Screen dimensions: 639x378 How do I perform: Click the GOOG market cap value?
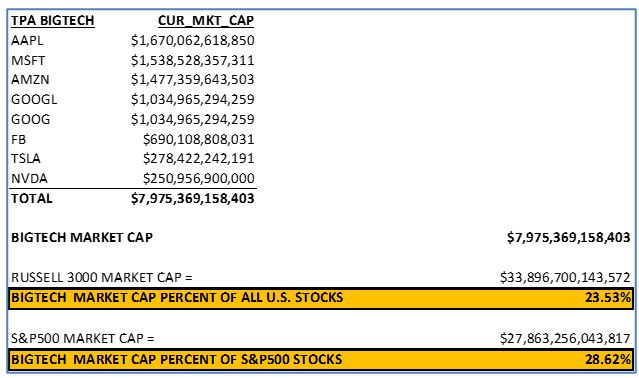(x=192, y=119)
